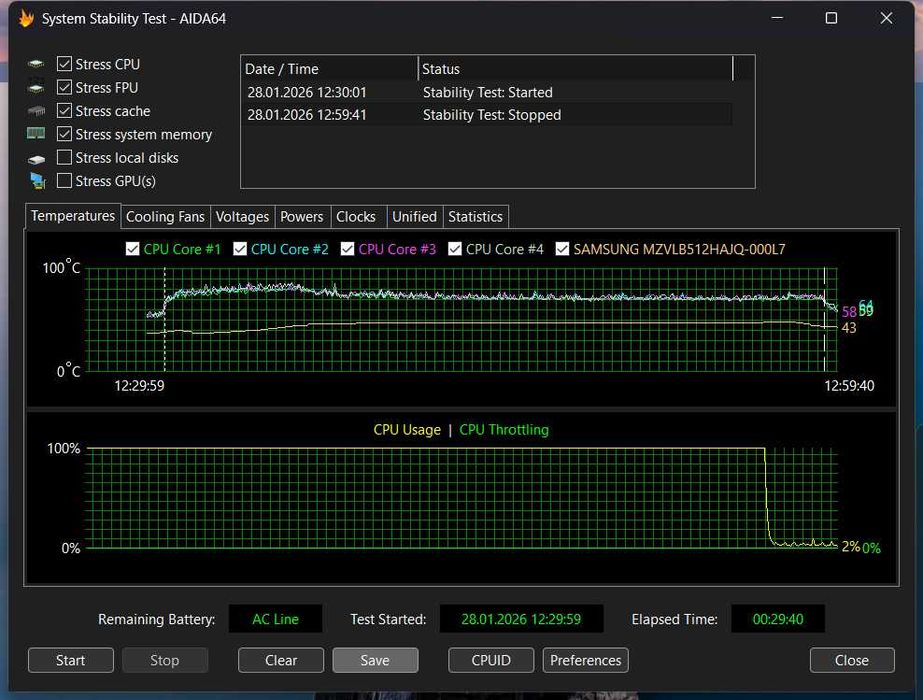The image size is (923, 700).
Task: Click the 28.01.2026 12:30:01 timestamp cell
Action: (307, 92)
